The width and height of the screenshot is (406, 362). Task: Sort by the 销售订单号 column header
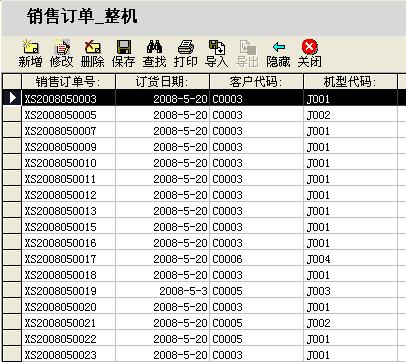click(68, 82)
